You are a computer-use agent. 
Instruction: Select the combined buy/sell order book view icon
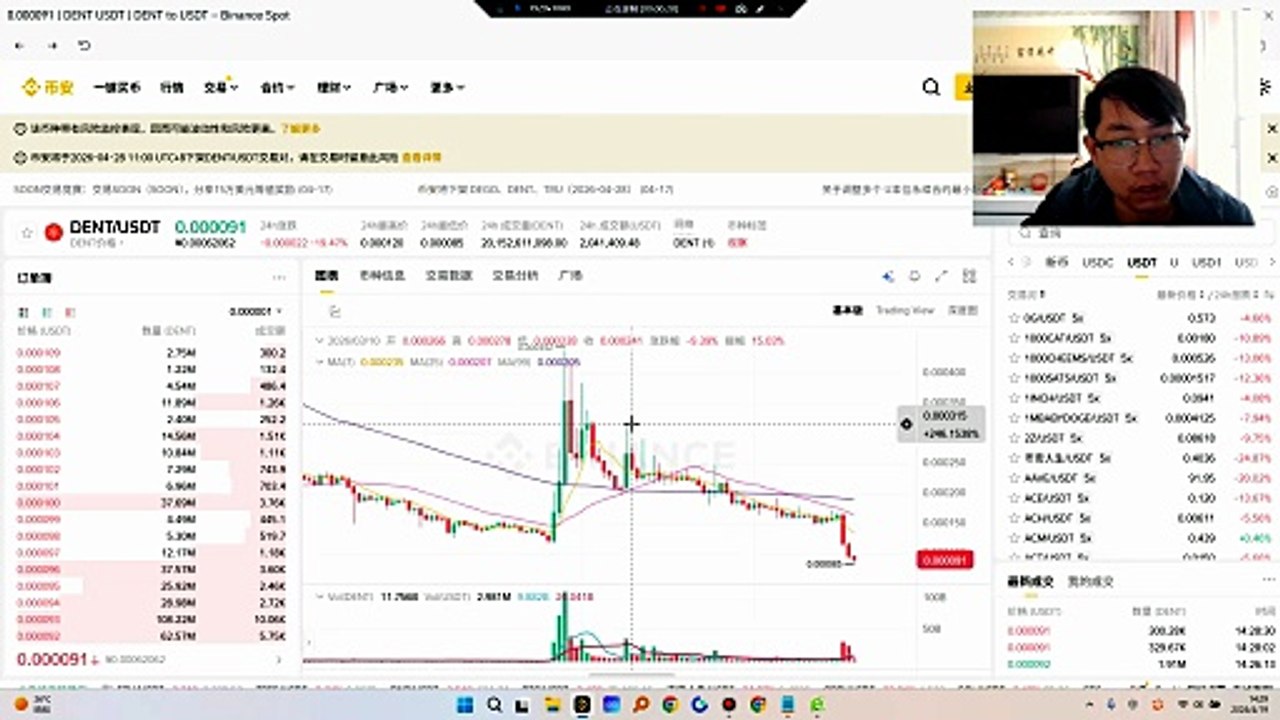coord(23,312)
